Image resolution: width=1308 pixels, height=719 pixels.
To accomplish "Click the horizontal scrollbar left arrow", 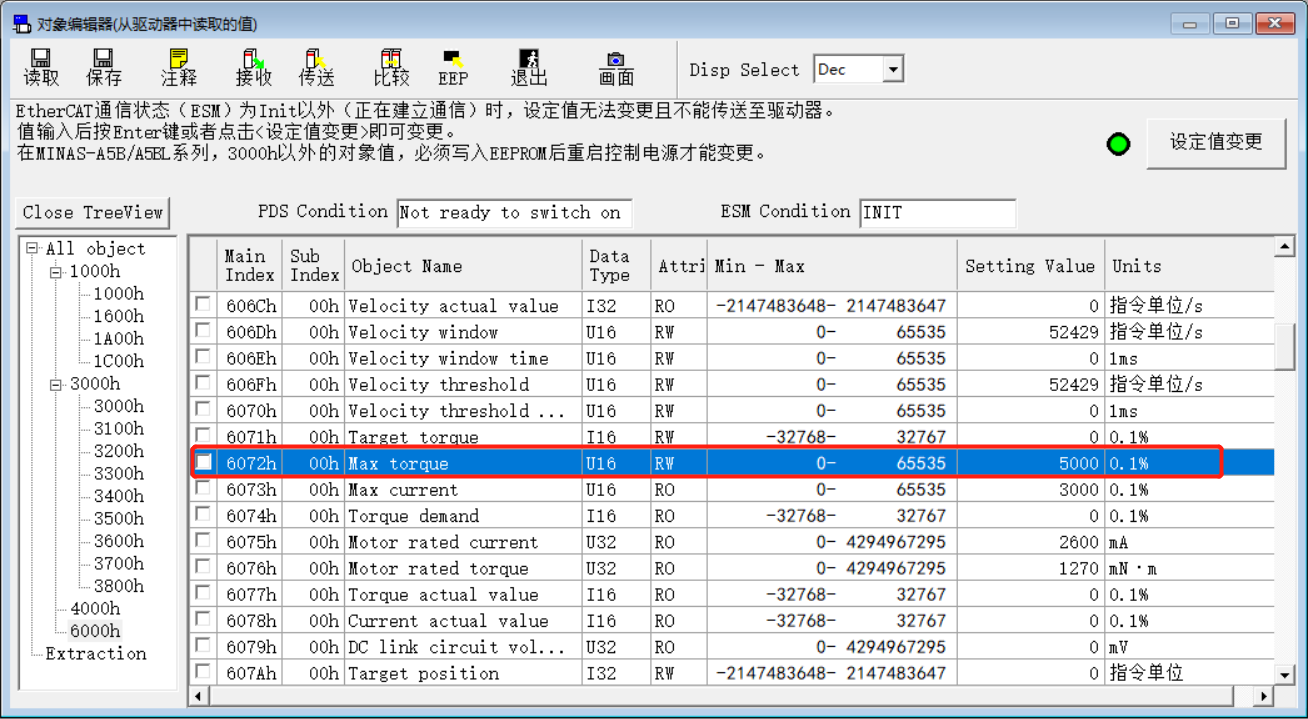I will [199, 696].
